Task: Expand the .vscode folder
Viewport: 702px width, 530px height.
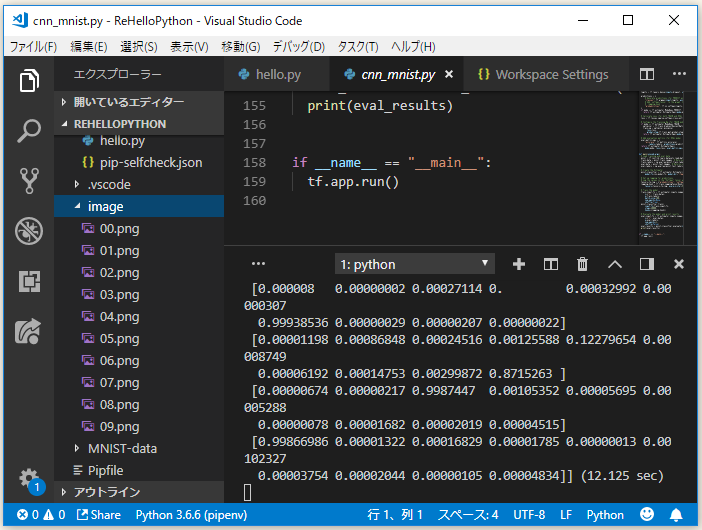Action: [139, 184]
